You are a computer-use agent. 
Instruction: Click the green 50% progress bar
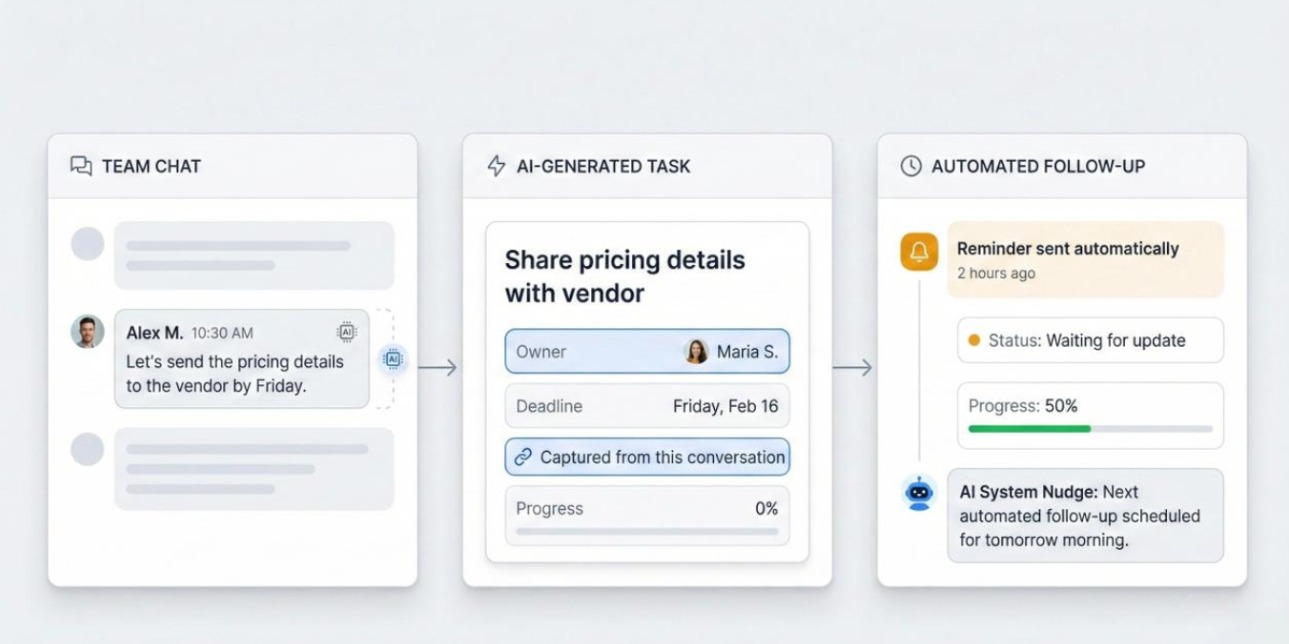coord(1029,429)
